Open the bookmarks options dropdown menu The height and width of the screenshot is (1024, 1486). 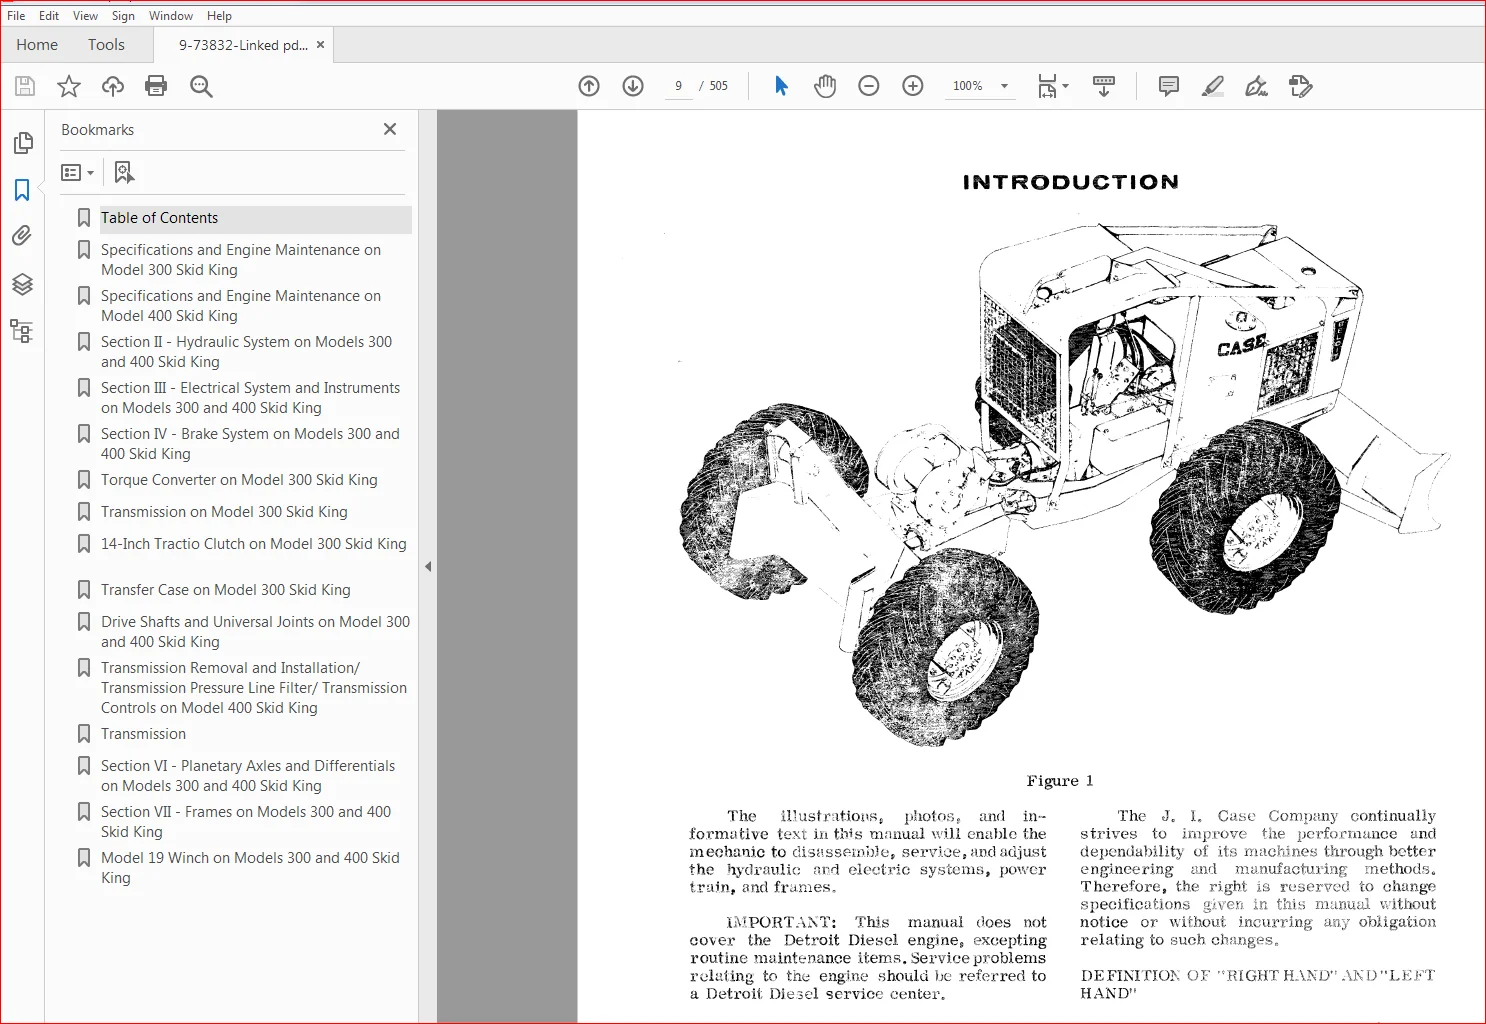78,172
